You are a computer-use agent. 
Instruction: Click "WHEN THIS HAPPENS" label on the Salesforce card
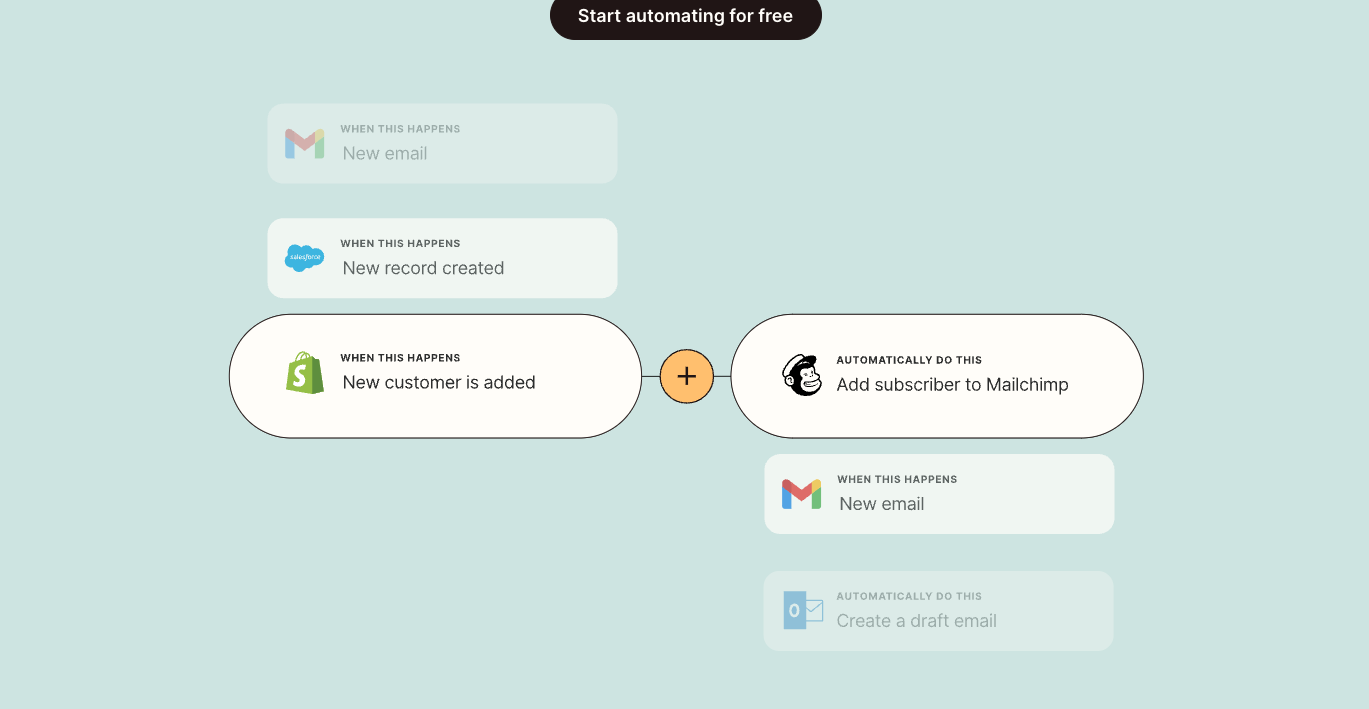400,243
